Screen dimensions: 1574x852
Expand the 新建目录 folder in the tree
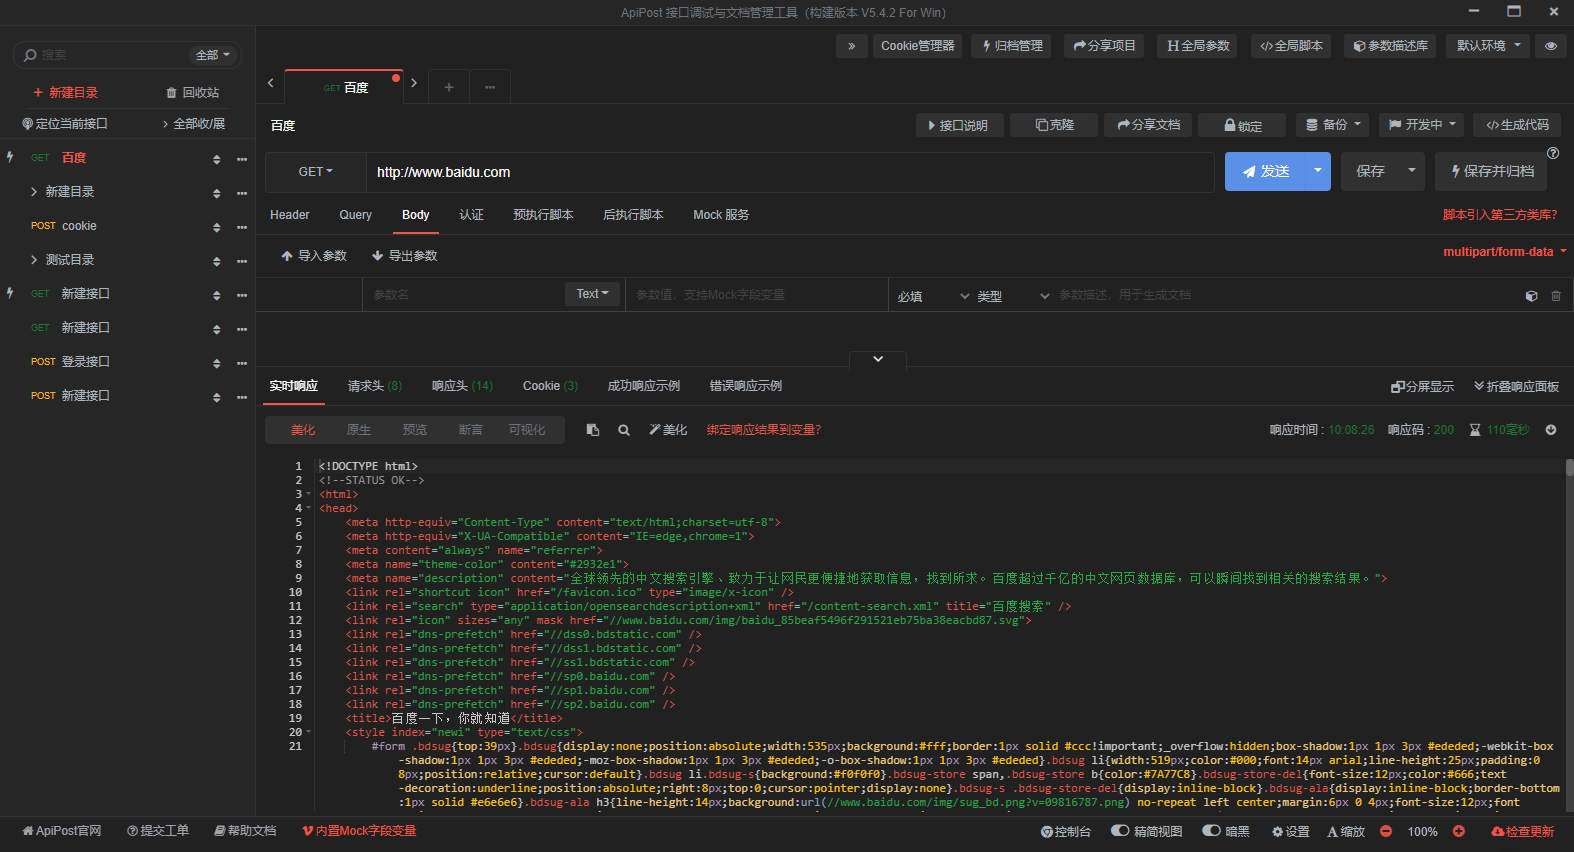tap(34, 192)
